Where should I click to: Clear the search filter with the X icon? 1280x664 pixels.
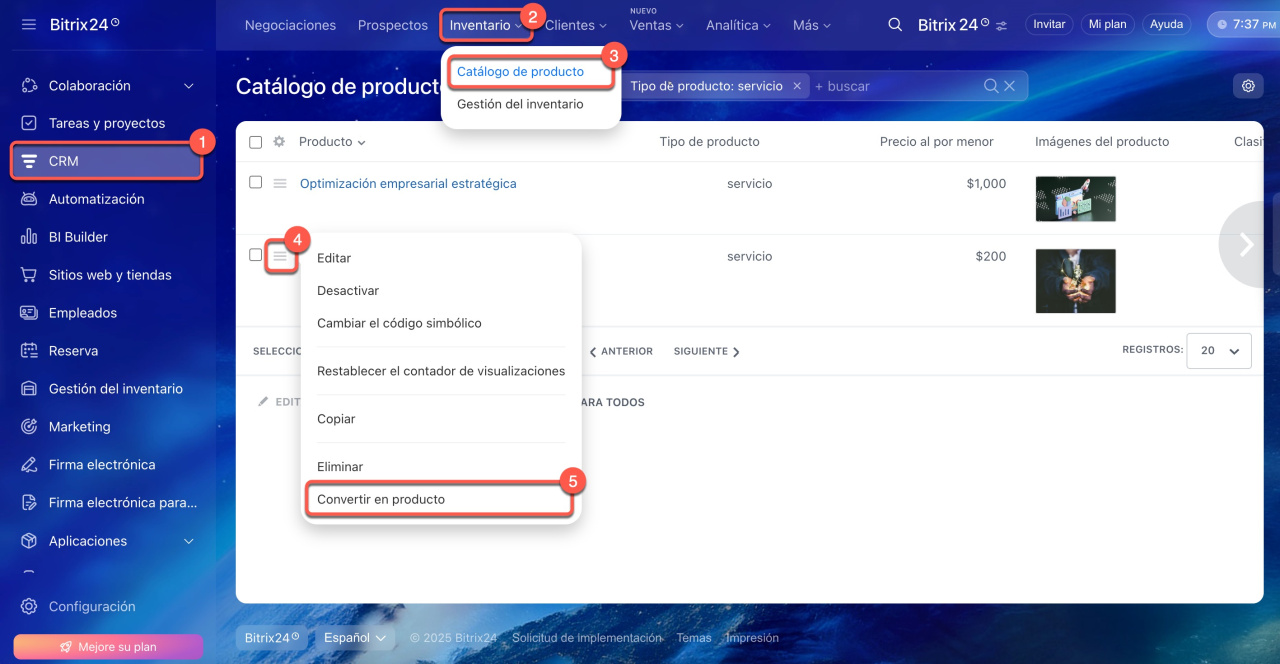pyautogui.click(x=1010, y=86)
